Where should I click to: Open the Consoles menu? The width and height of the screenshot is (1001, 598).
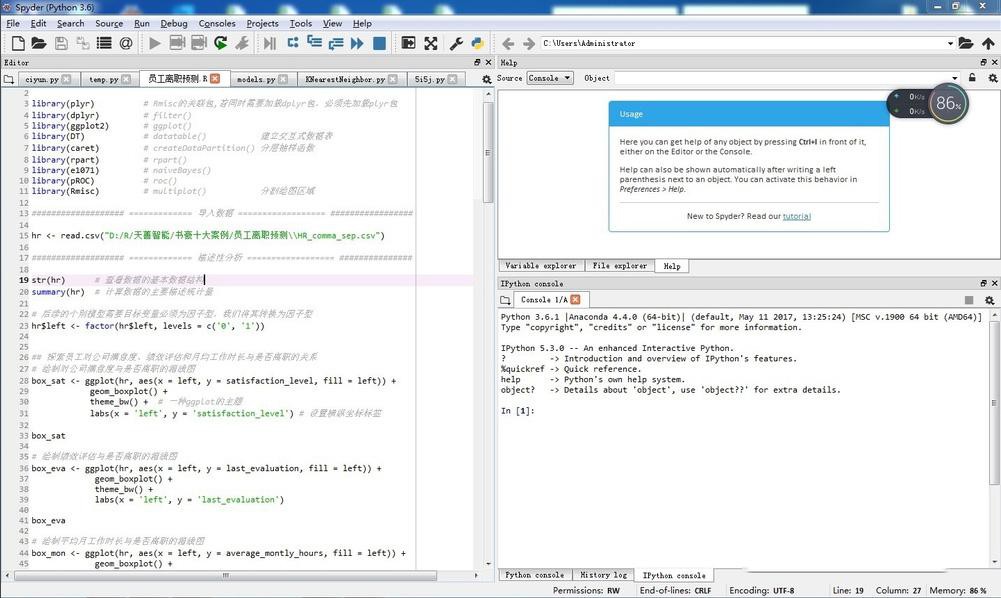217,23
